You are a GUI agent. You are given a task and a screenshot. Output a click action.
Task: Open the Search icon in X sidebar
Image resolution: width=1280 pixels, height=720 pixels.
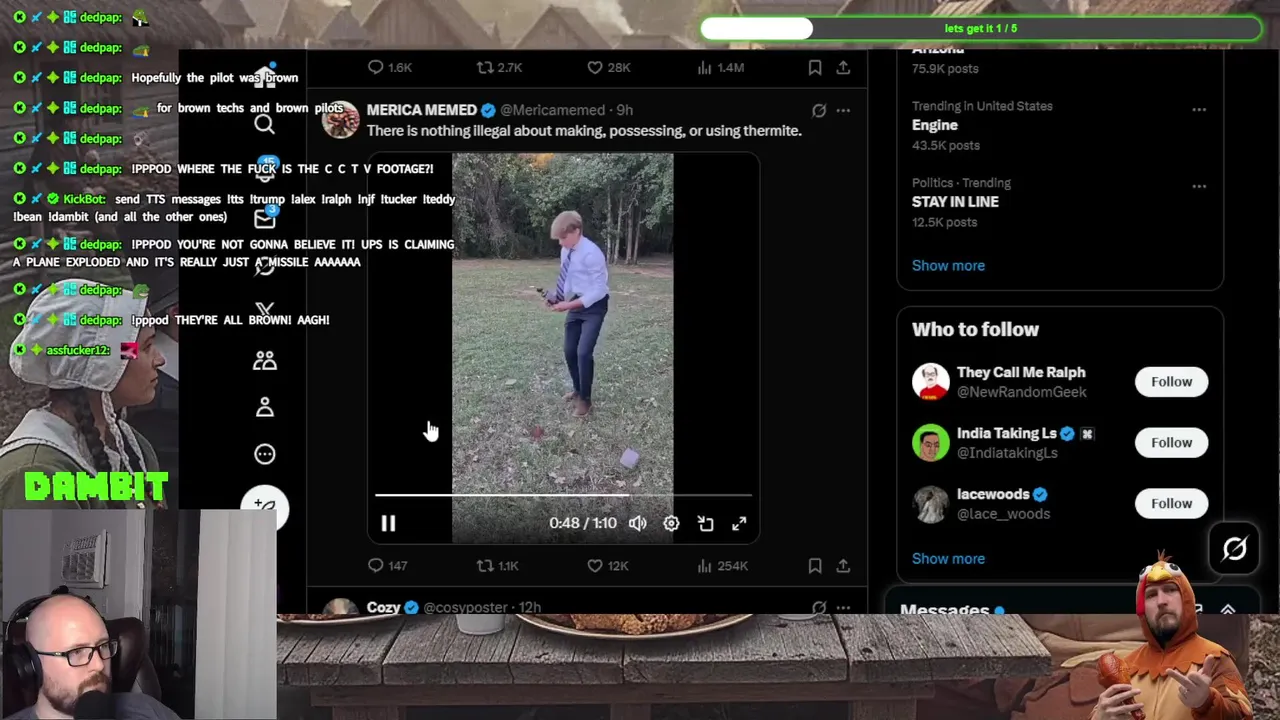point(264,124)
